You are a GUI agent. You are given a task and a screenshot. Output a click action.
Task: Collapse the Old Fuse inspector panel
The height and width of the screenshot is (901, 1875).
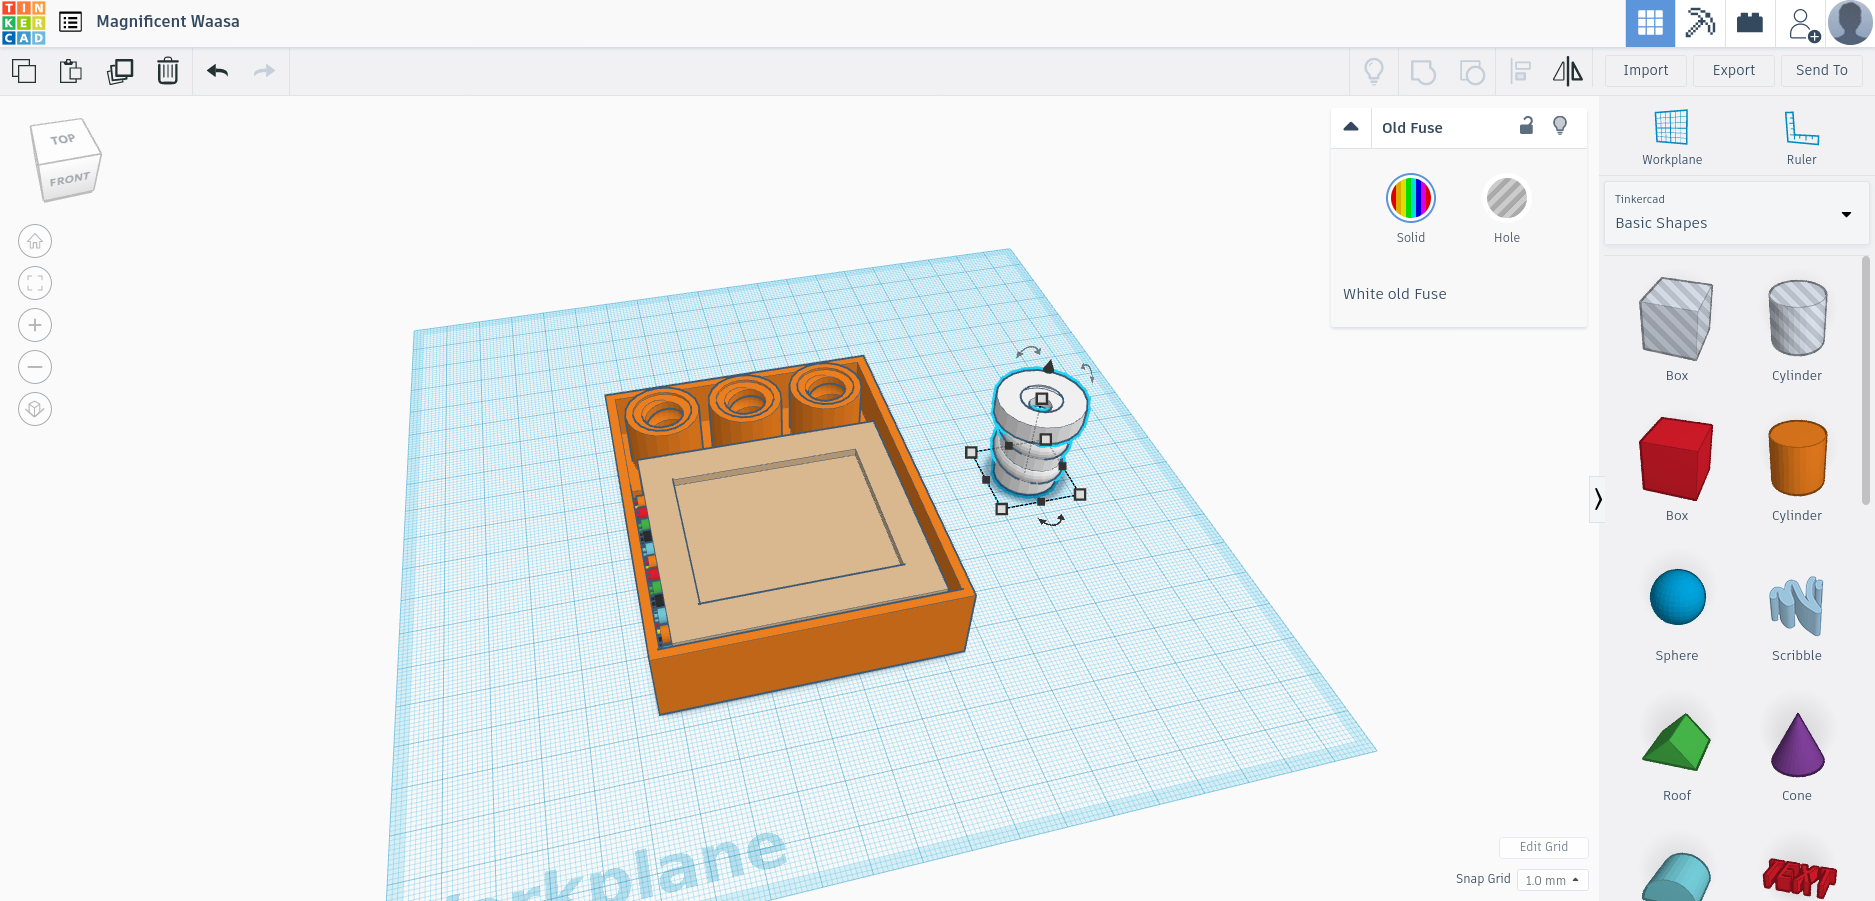coord(1351,127)
